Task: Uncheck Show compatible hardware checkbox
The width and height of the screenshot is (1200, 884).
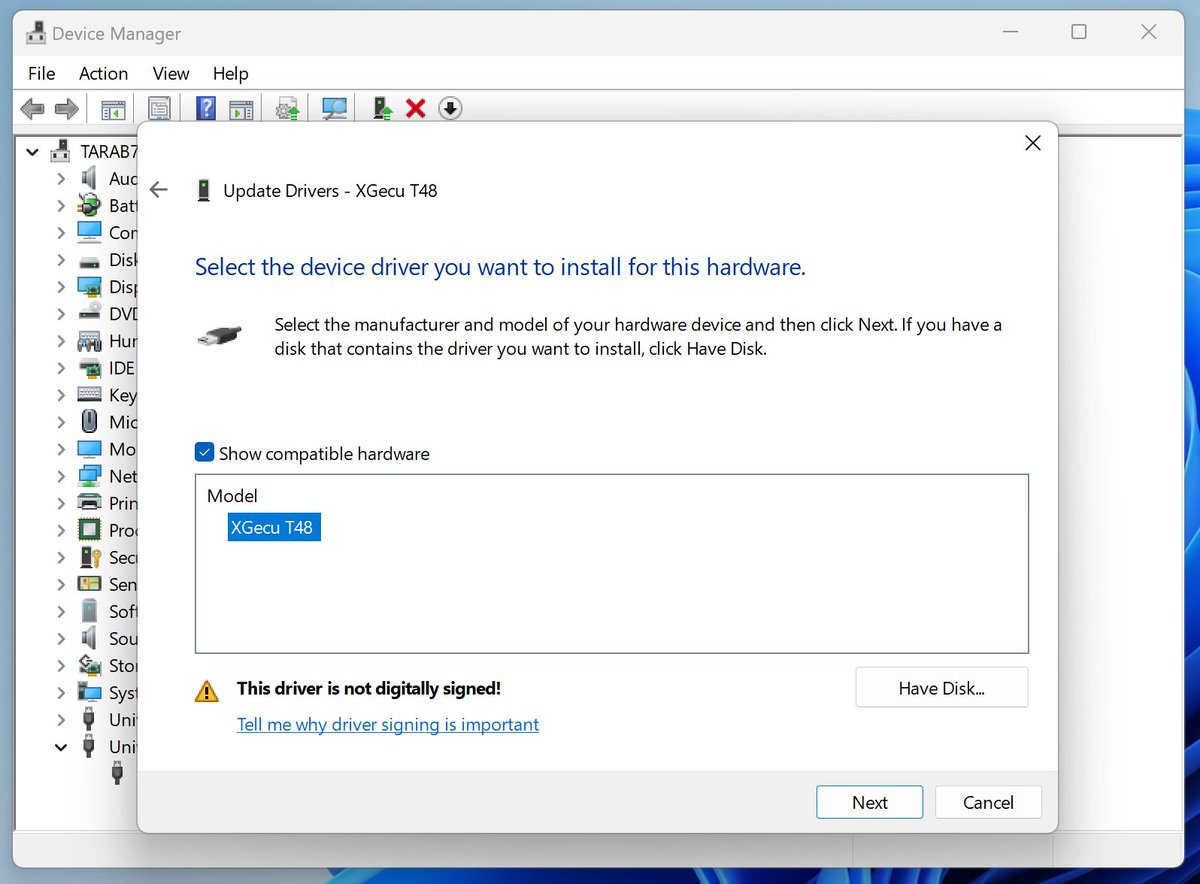Action: point(204,453)
